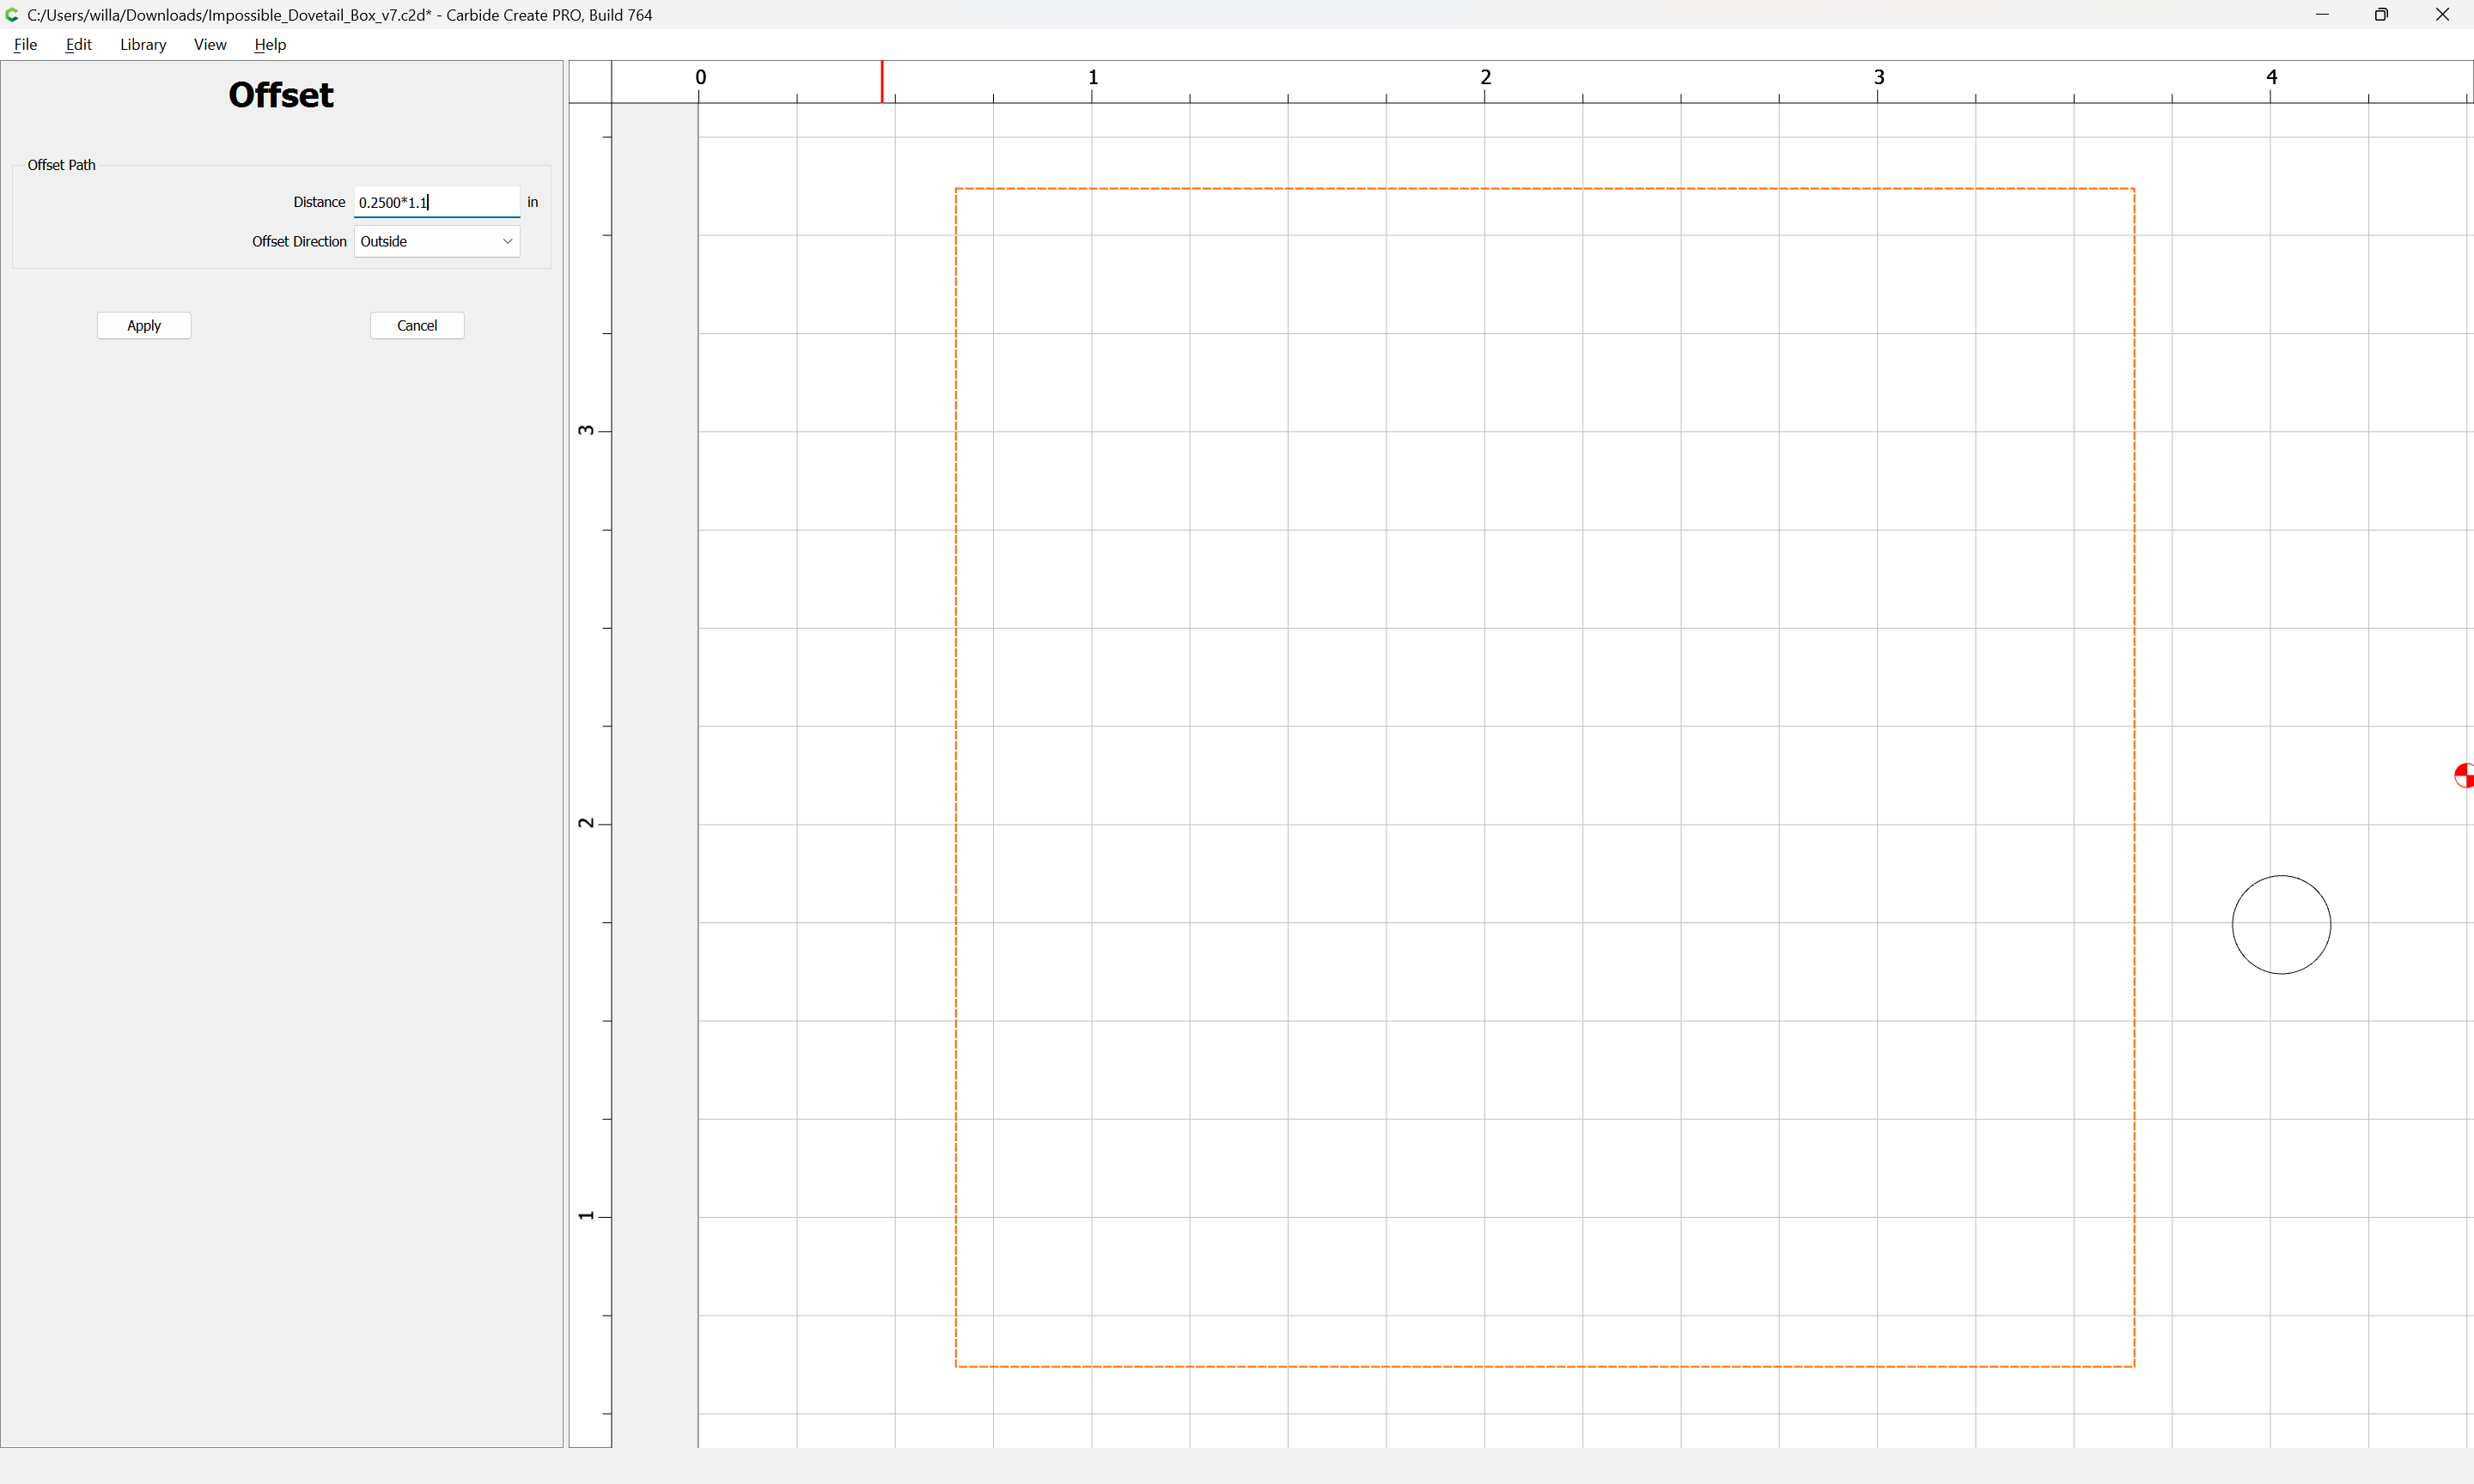Apply the offset
2474x1484 pixels.
[x=144, y=325]
